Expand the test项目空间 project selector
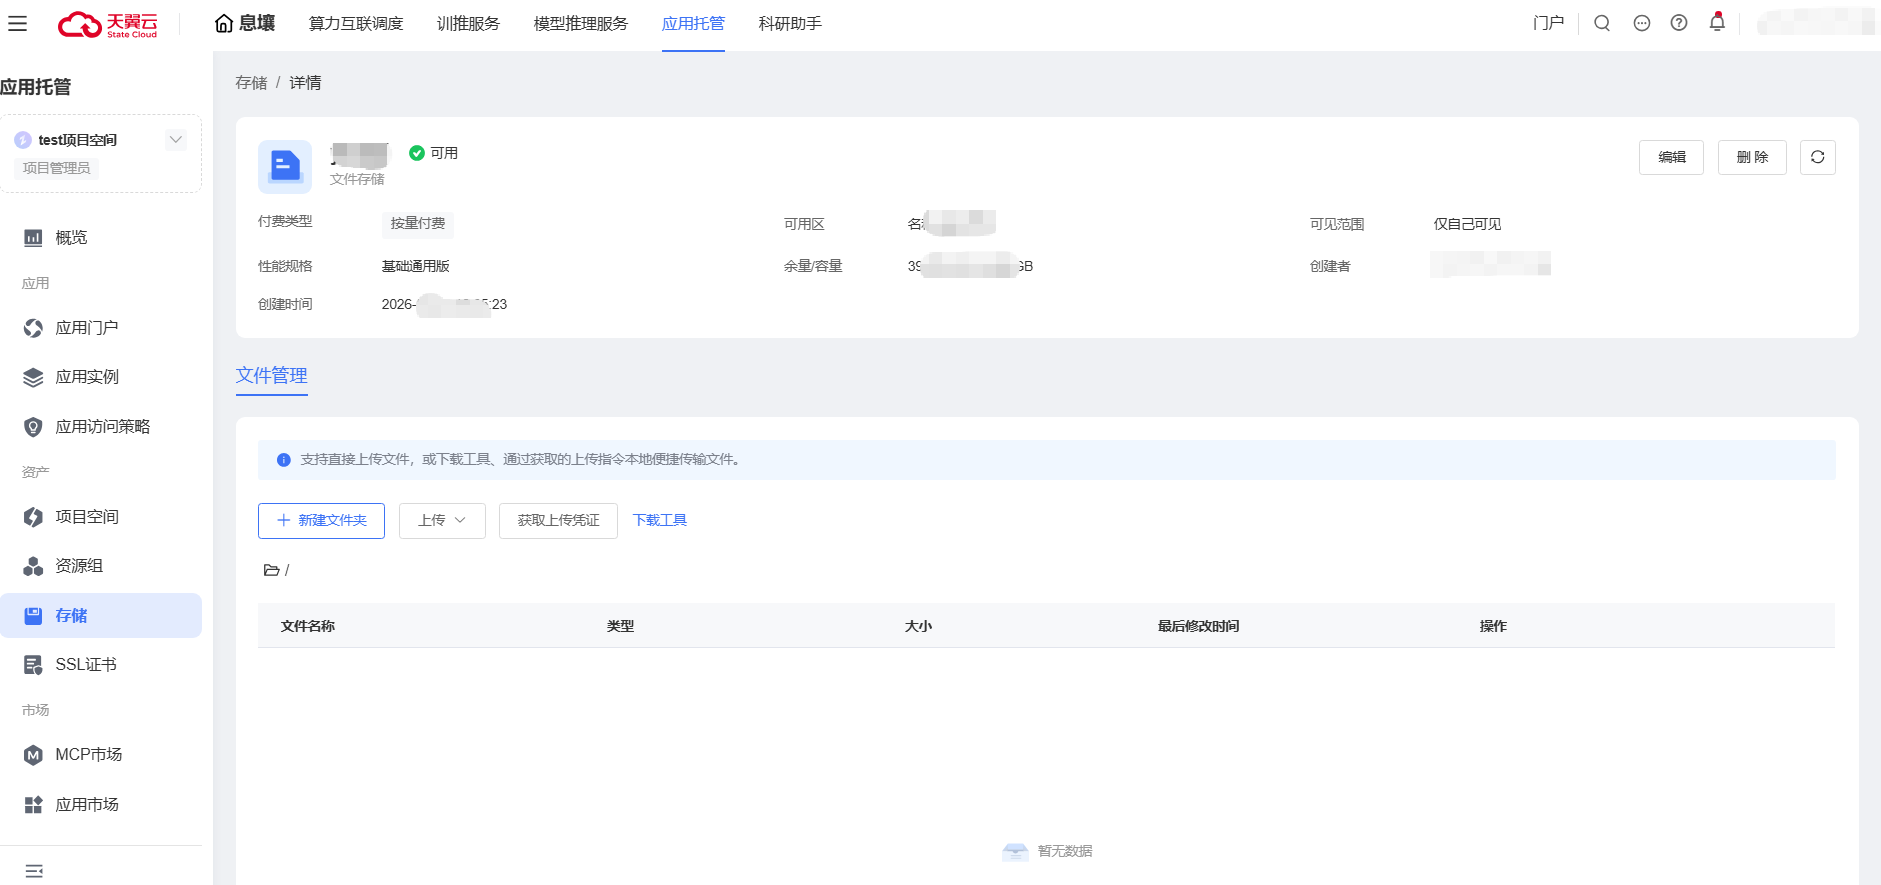This screenshot has width=1881, height=885. click(x=176, y=140)
